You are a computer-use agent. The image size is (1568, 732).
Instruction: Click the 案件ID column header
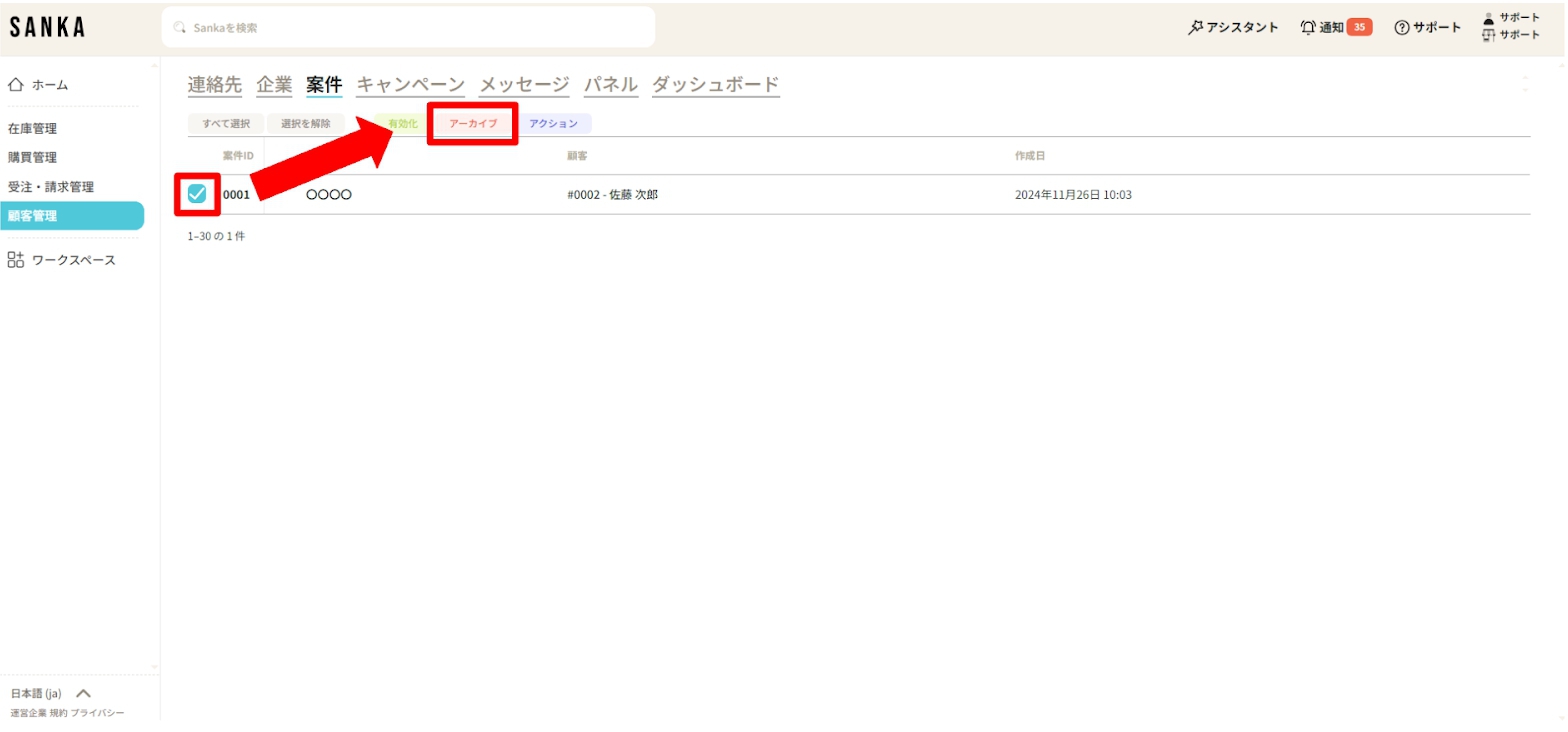(237, 156)
